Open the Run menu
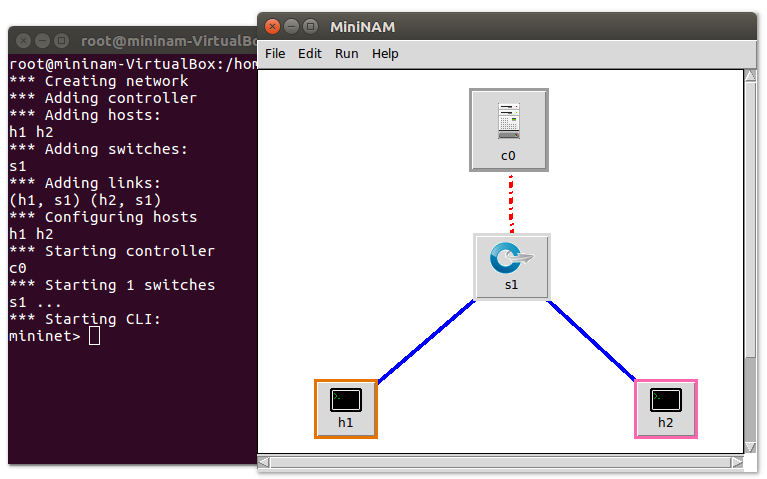 pyautogui.click(x=347, y=54)
